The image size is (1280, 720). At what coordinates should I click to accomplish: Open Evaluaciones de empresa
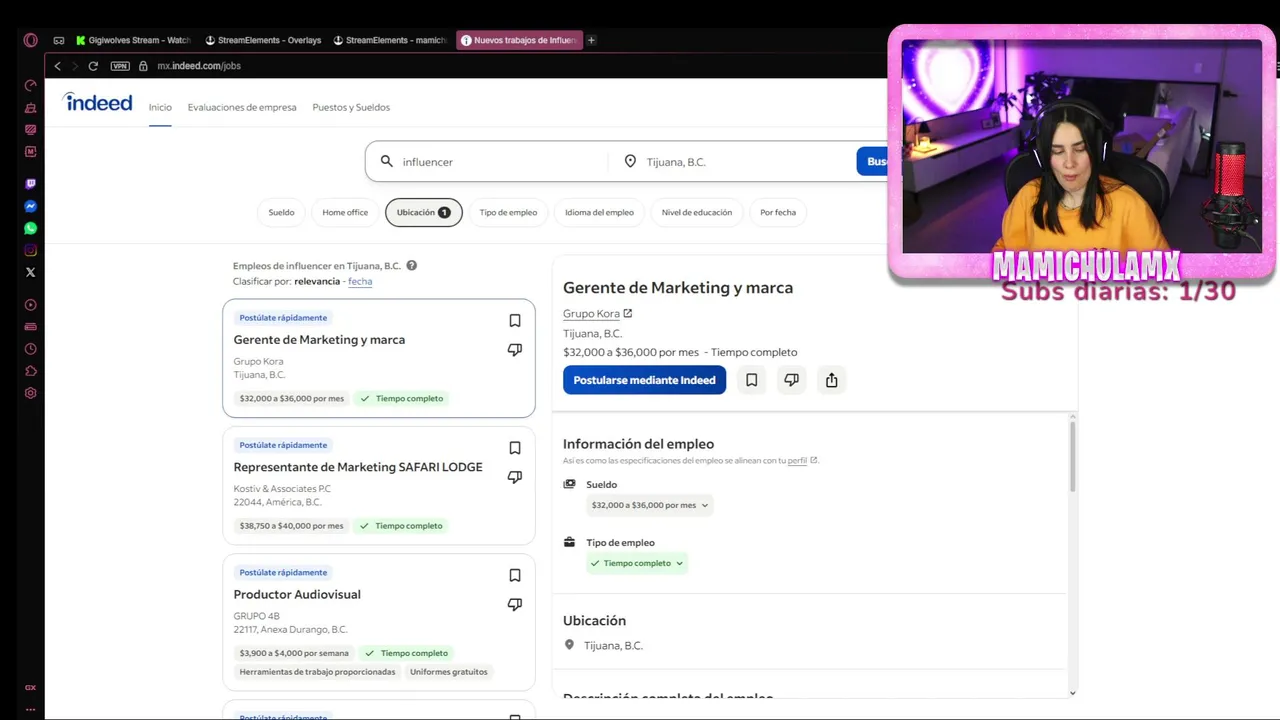(242, 107)
